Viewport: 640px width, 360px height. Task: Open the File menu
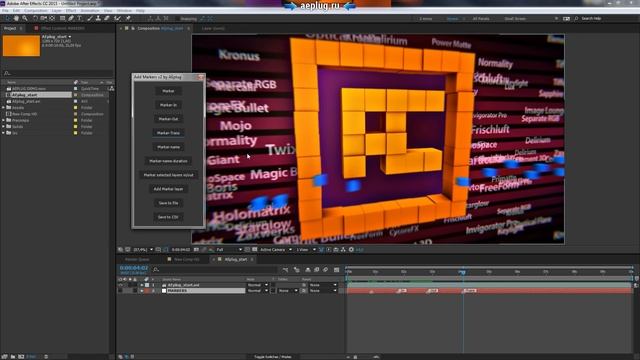5,11
